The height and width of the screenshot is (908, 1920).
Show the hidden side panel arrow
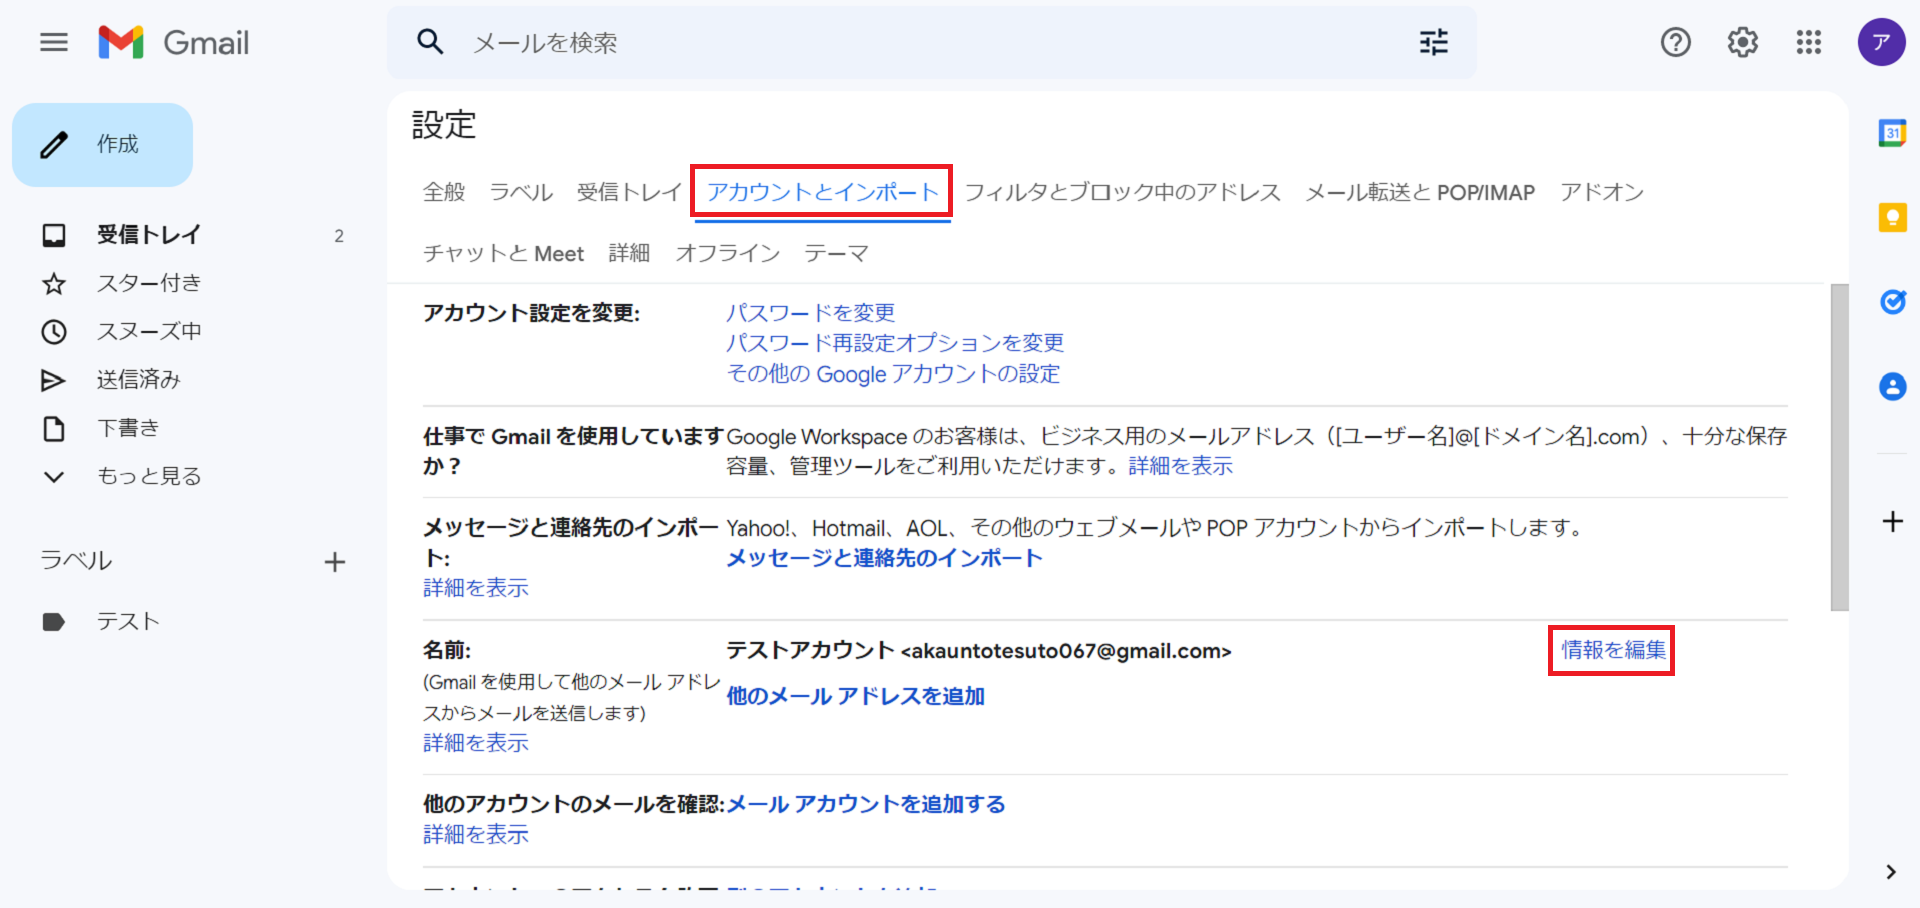tap(1890, 872)
